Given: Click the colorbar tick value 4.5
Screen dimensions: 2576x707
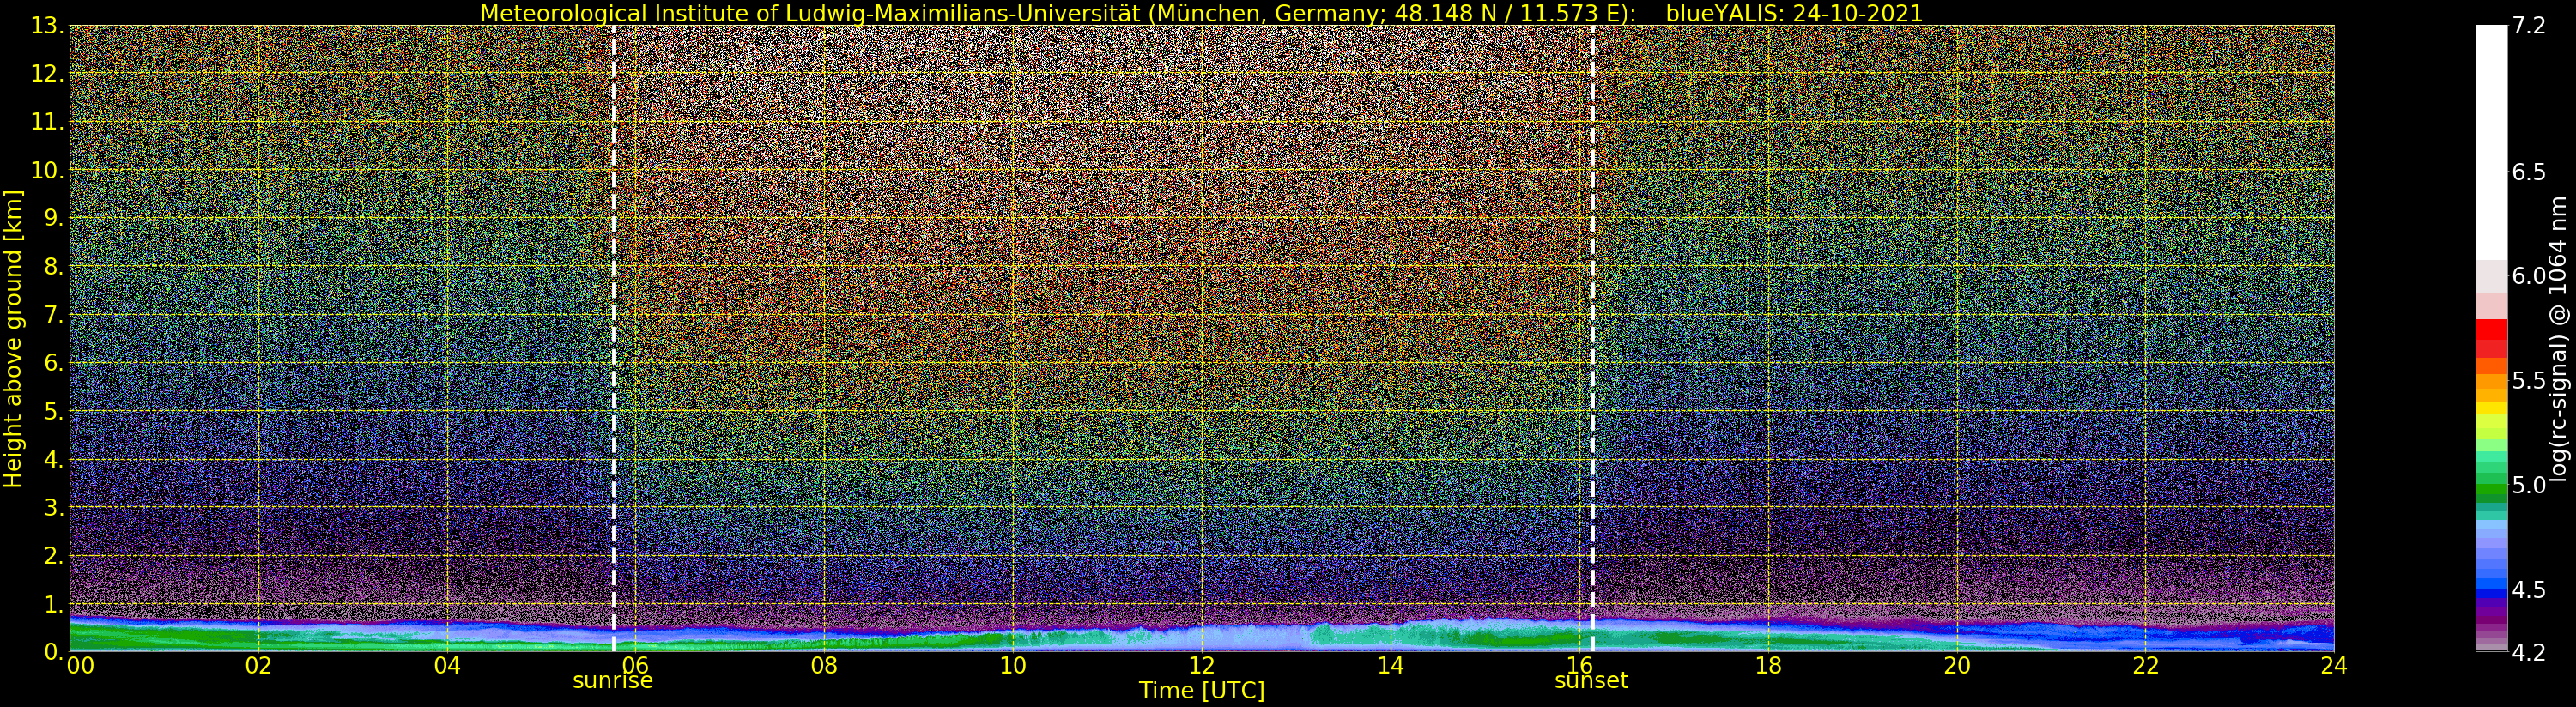Looking at the screenshot, I should point(2527,590).
